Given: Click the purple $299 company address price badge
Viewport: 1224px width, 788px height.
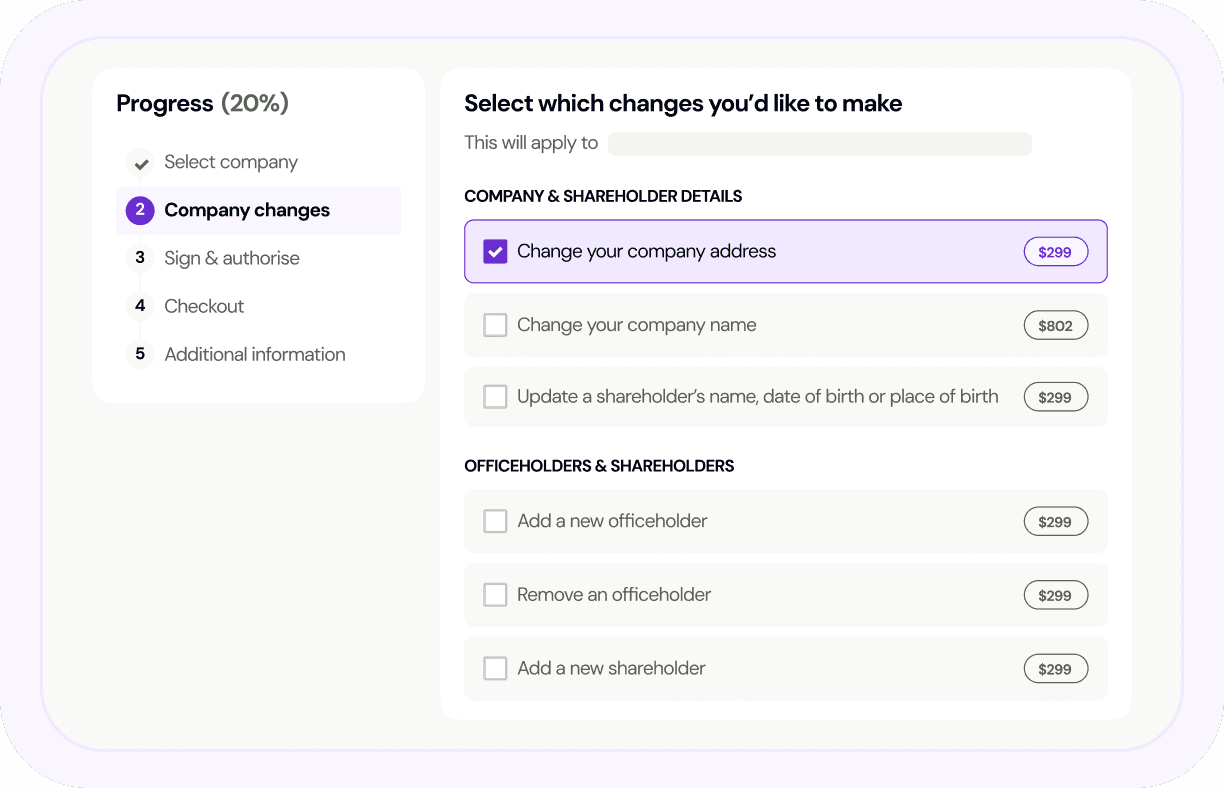Looking at the screenshot, I should tap(1055, 252).
